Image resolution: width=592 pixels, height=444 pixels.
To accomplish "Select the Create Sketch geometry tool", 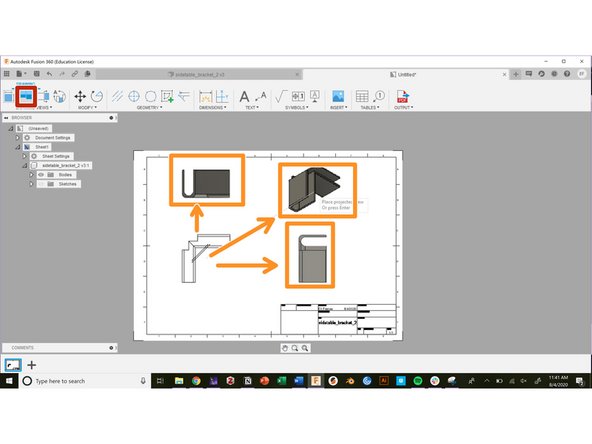I will 167,97.
